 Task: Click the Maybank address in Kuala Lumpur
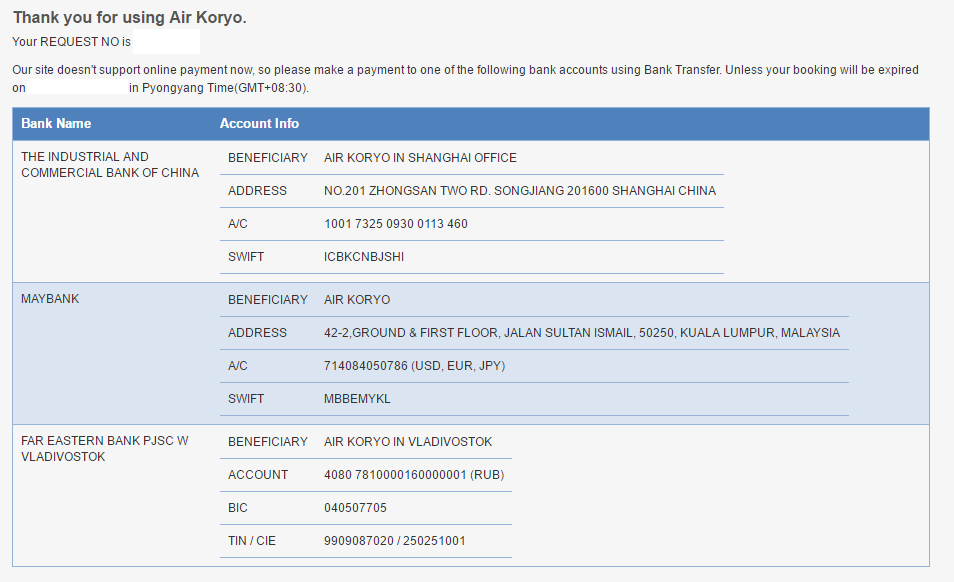click(x=582, y=333)
